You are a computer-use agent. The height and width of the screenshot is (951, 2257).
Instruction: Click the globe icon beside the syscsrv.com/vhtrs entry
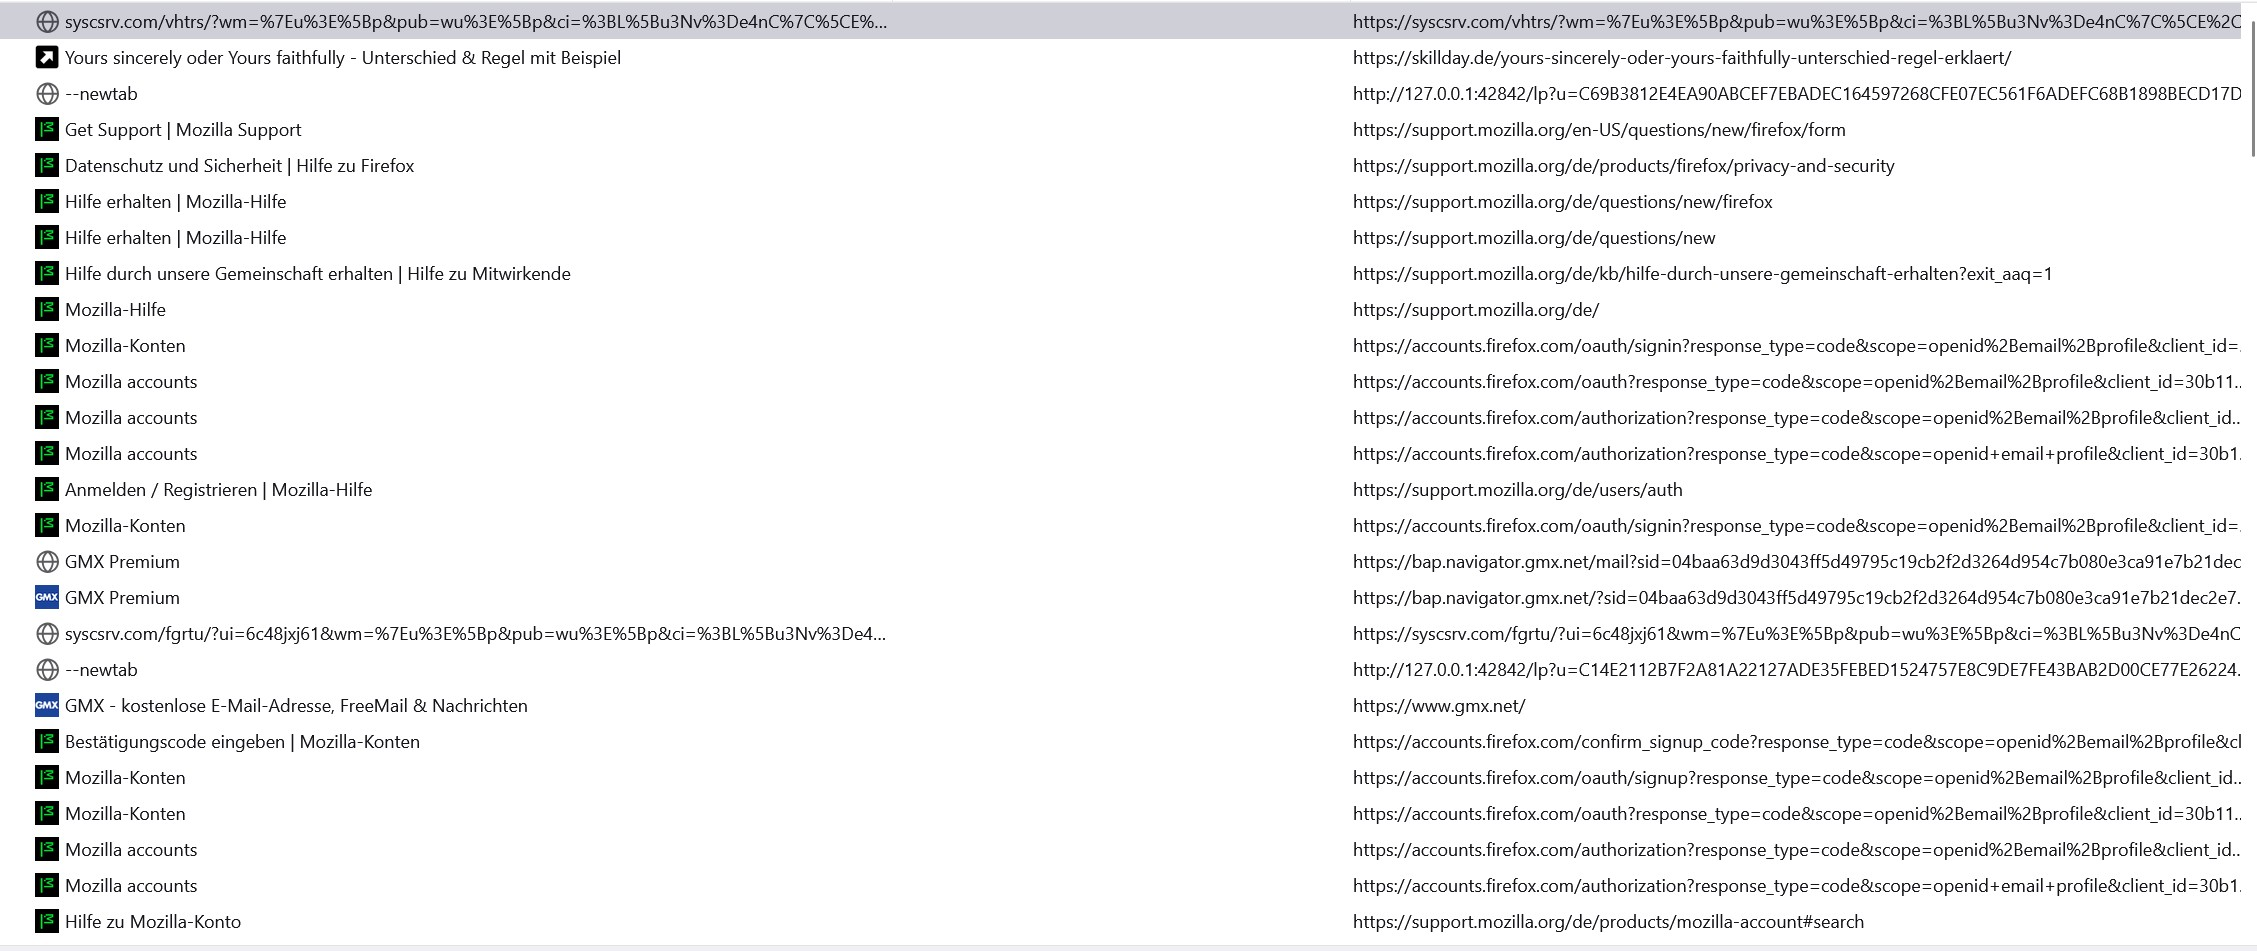(x=47, y=22)
